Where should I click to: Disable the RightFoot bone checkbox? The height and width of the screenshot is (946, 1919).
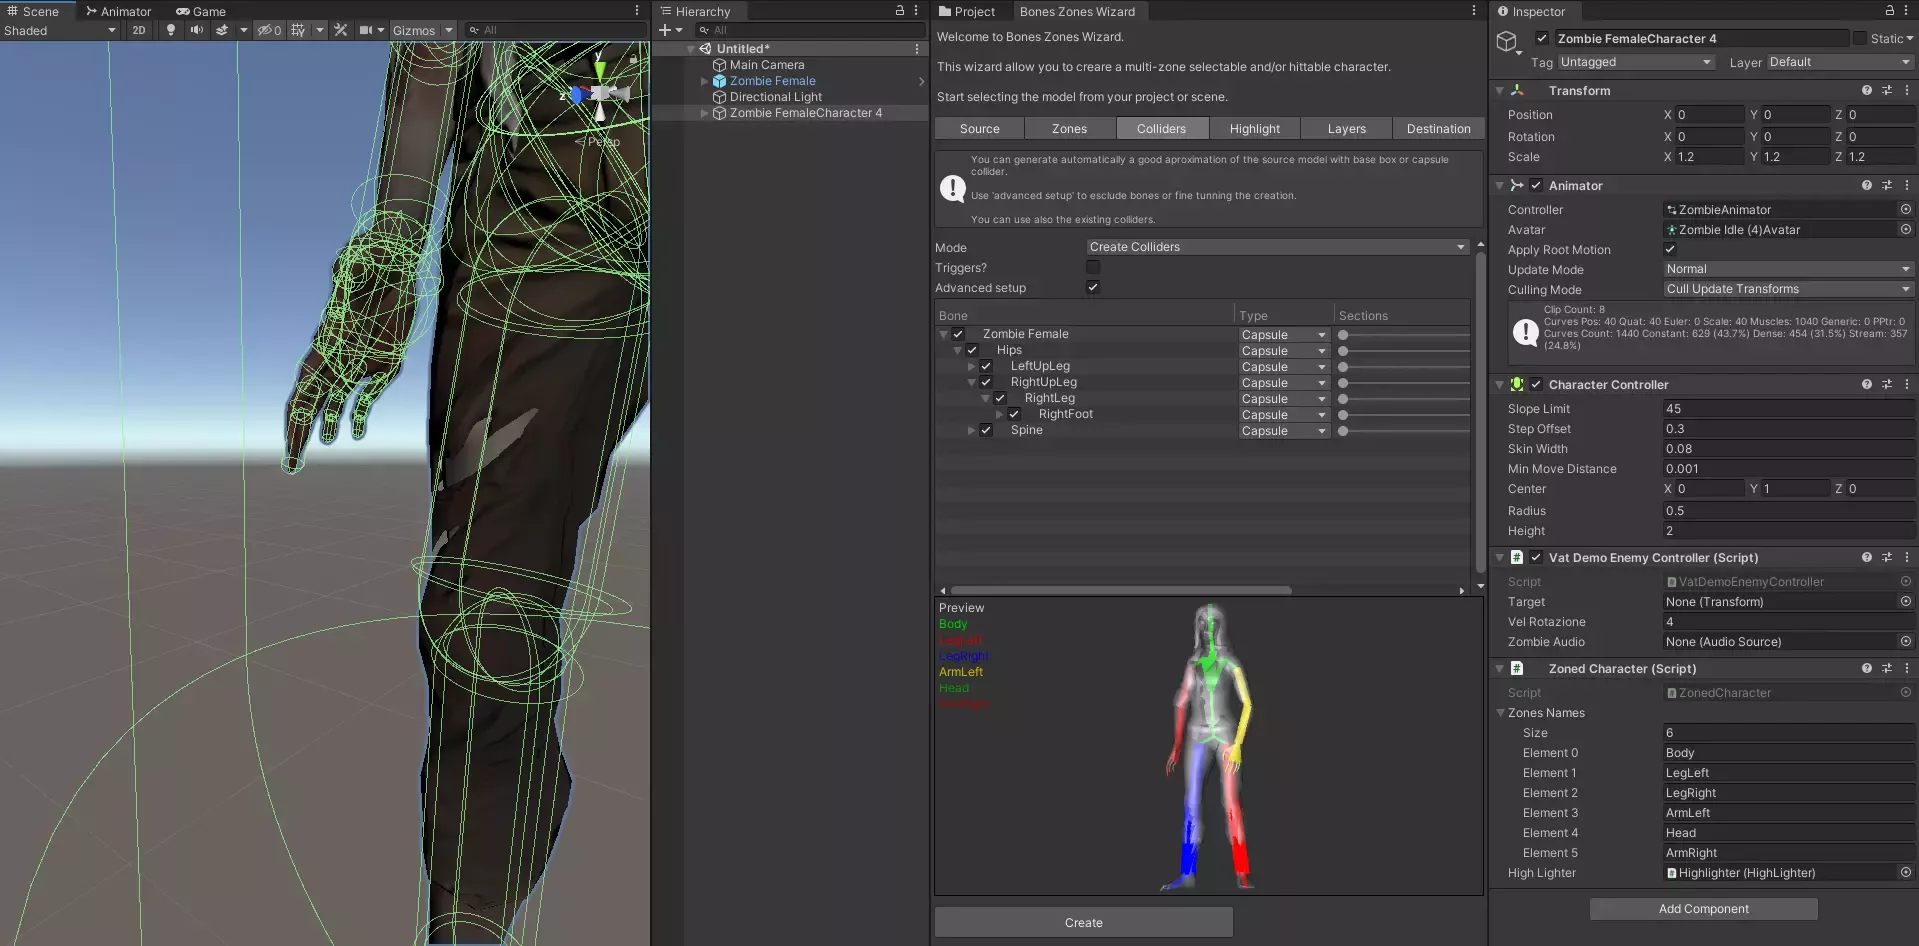point(1014,414)
